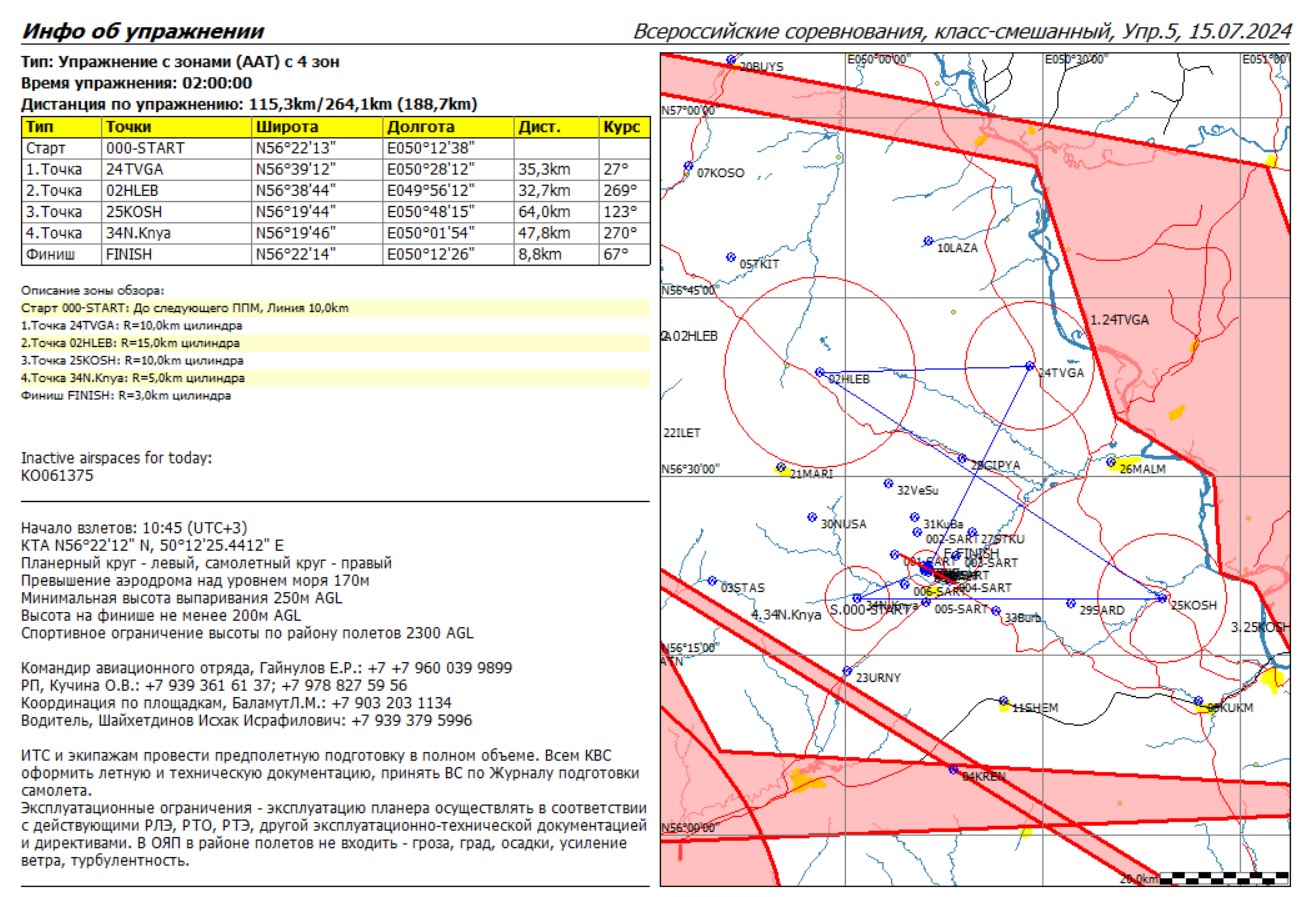Image resolution: width=1301 pixels, height=897 pixels.
Task: Click the inactive airspace code KO061375
Action: click(57, 476)
